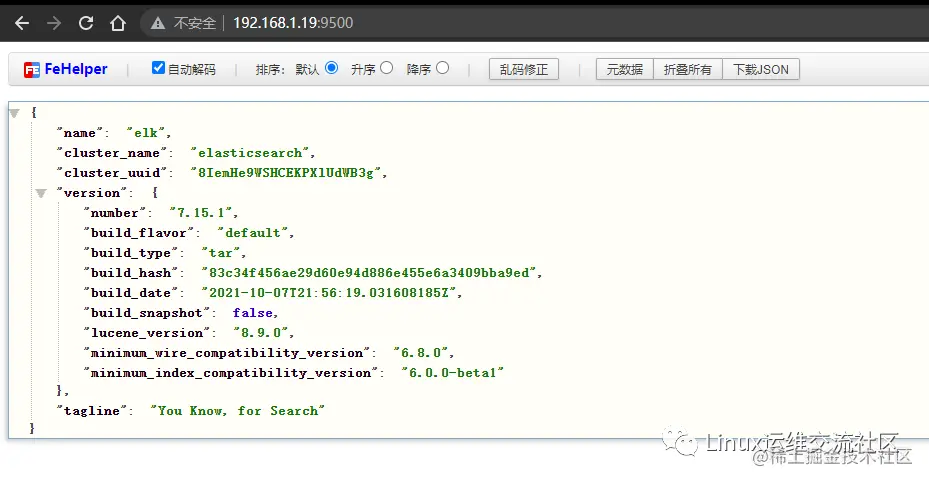Open the FeHelper brand link
The width and height of the screenshot is (929, 483).
click(x=76, y=69)
